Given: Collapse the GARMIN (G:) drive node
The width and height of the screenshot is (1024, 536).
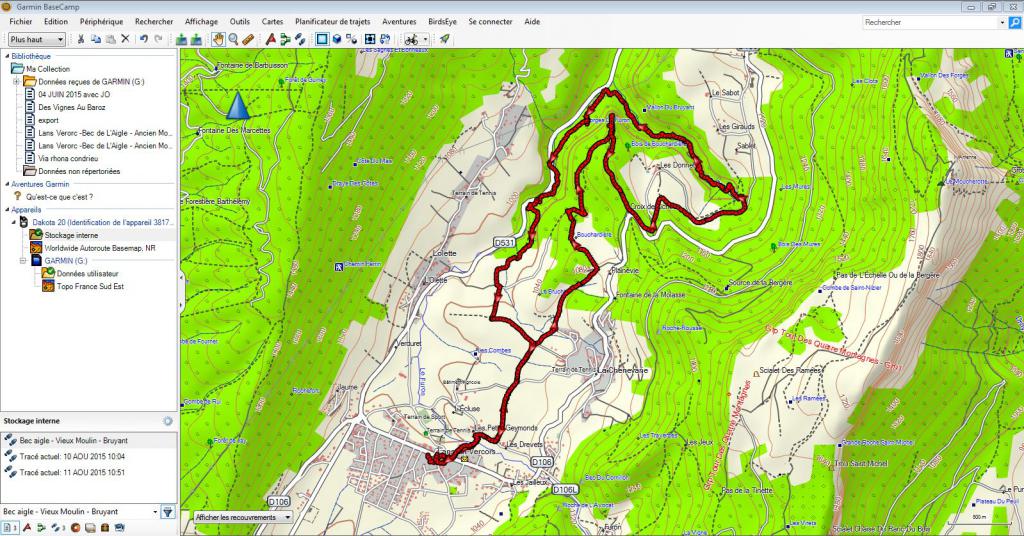Looking at the screenshot, I should [x=23, y=260].
